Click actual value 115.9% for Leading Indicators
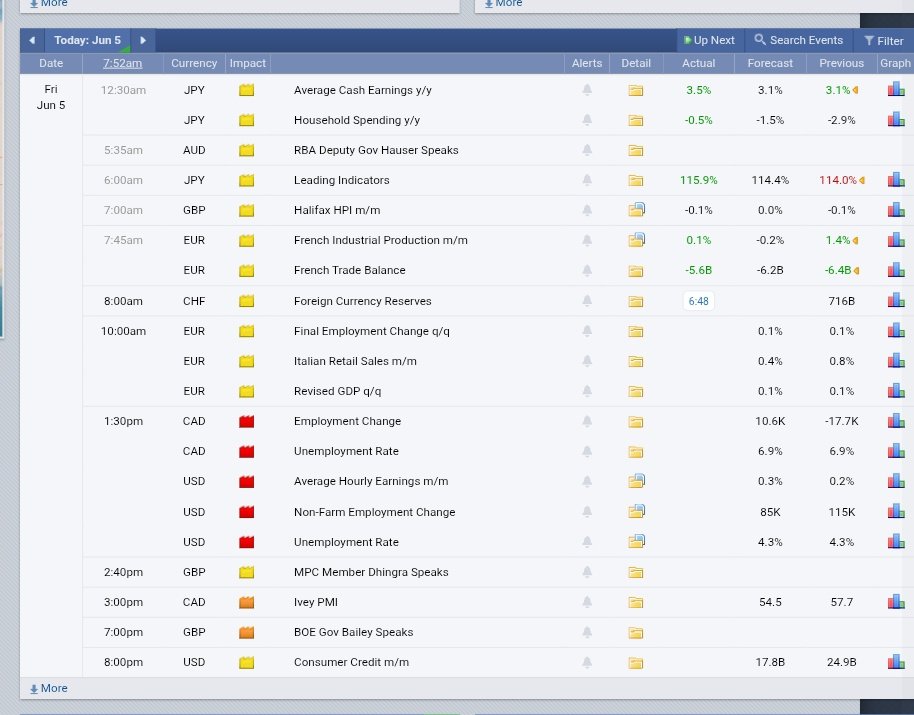 click(698, 180)
